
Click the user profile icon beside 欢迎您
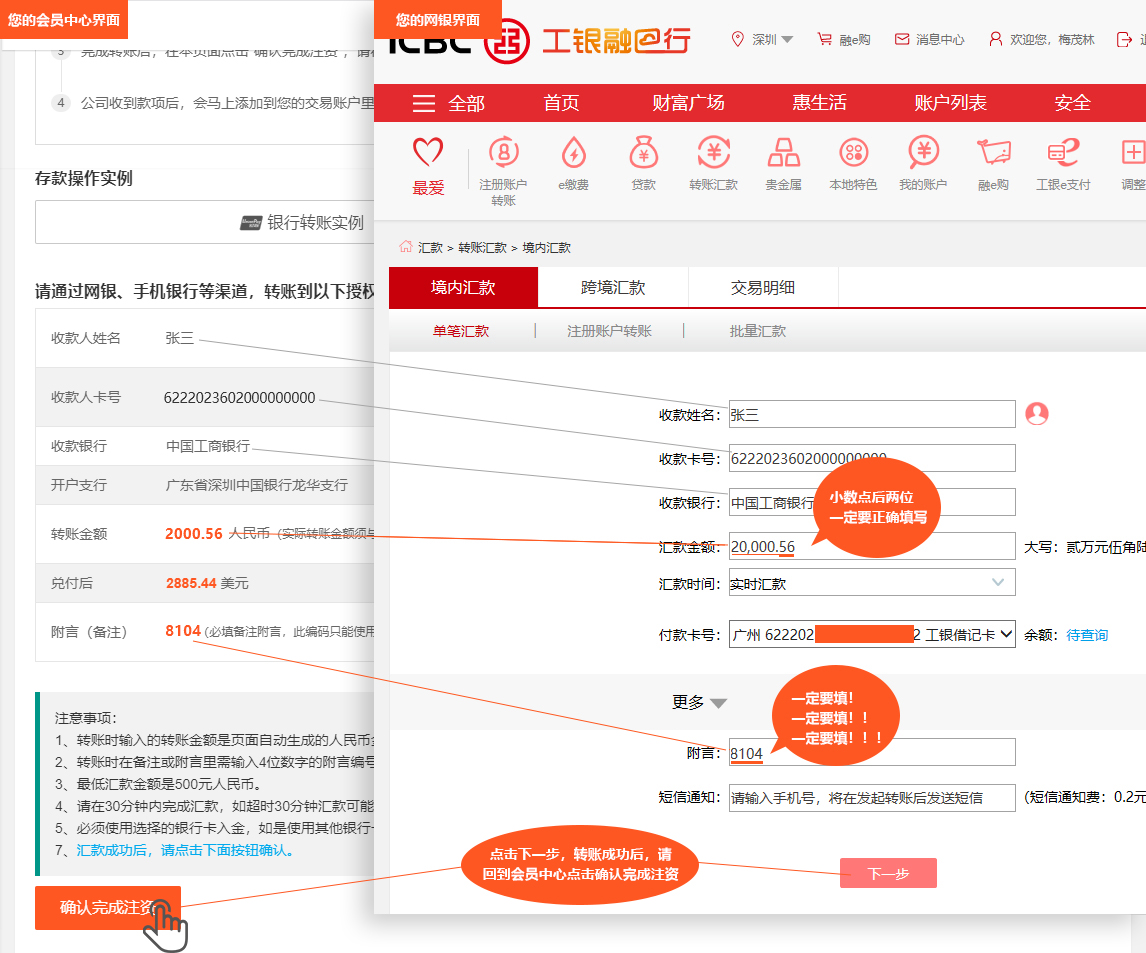pyautogui.click(x=995, y=39)
